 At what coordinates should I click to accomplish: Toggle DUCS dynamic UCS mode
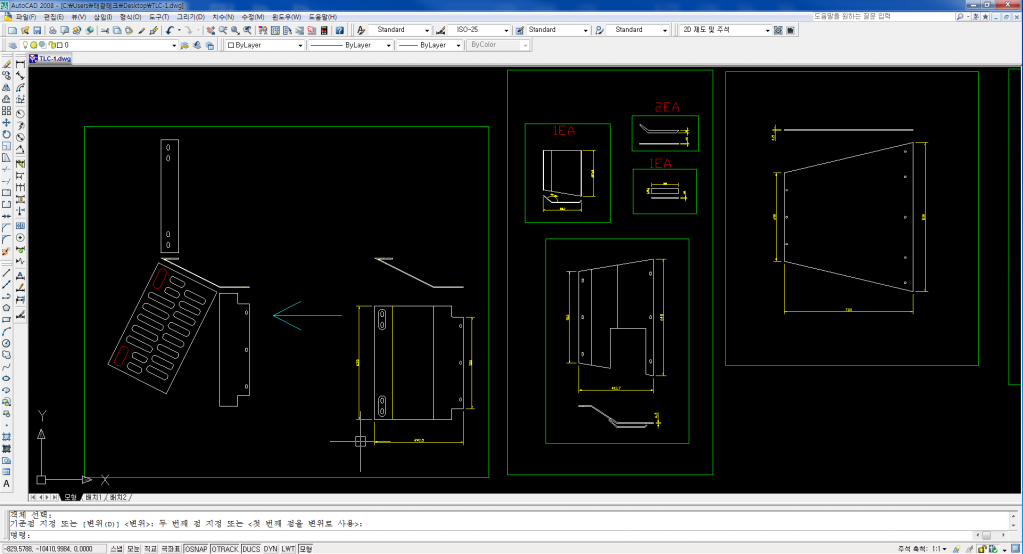[251, 549]
